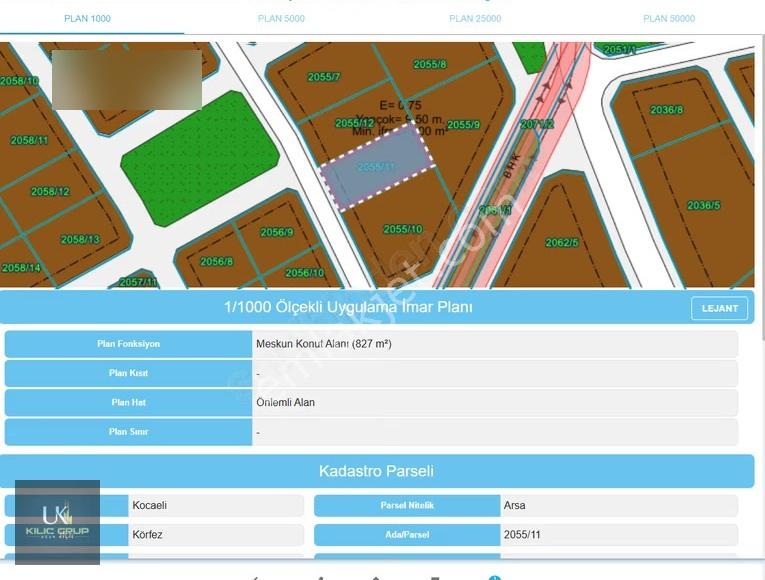This screenshot has height=580, width=765.
Task: Click parcel 2056/8 on the map
Action: 217,261
